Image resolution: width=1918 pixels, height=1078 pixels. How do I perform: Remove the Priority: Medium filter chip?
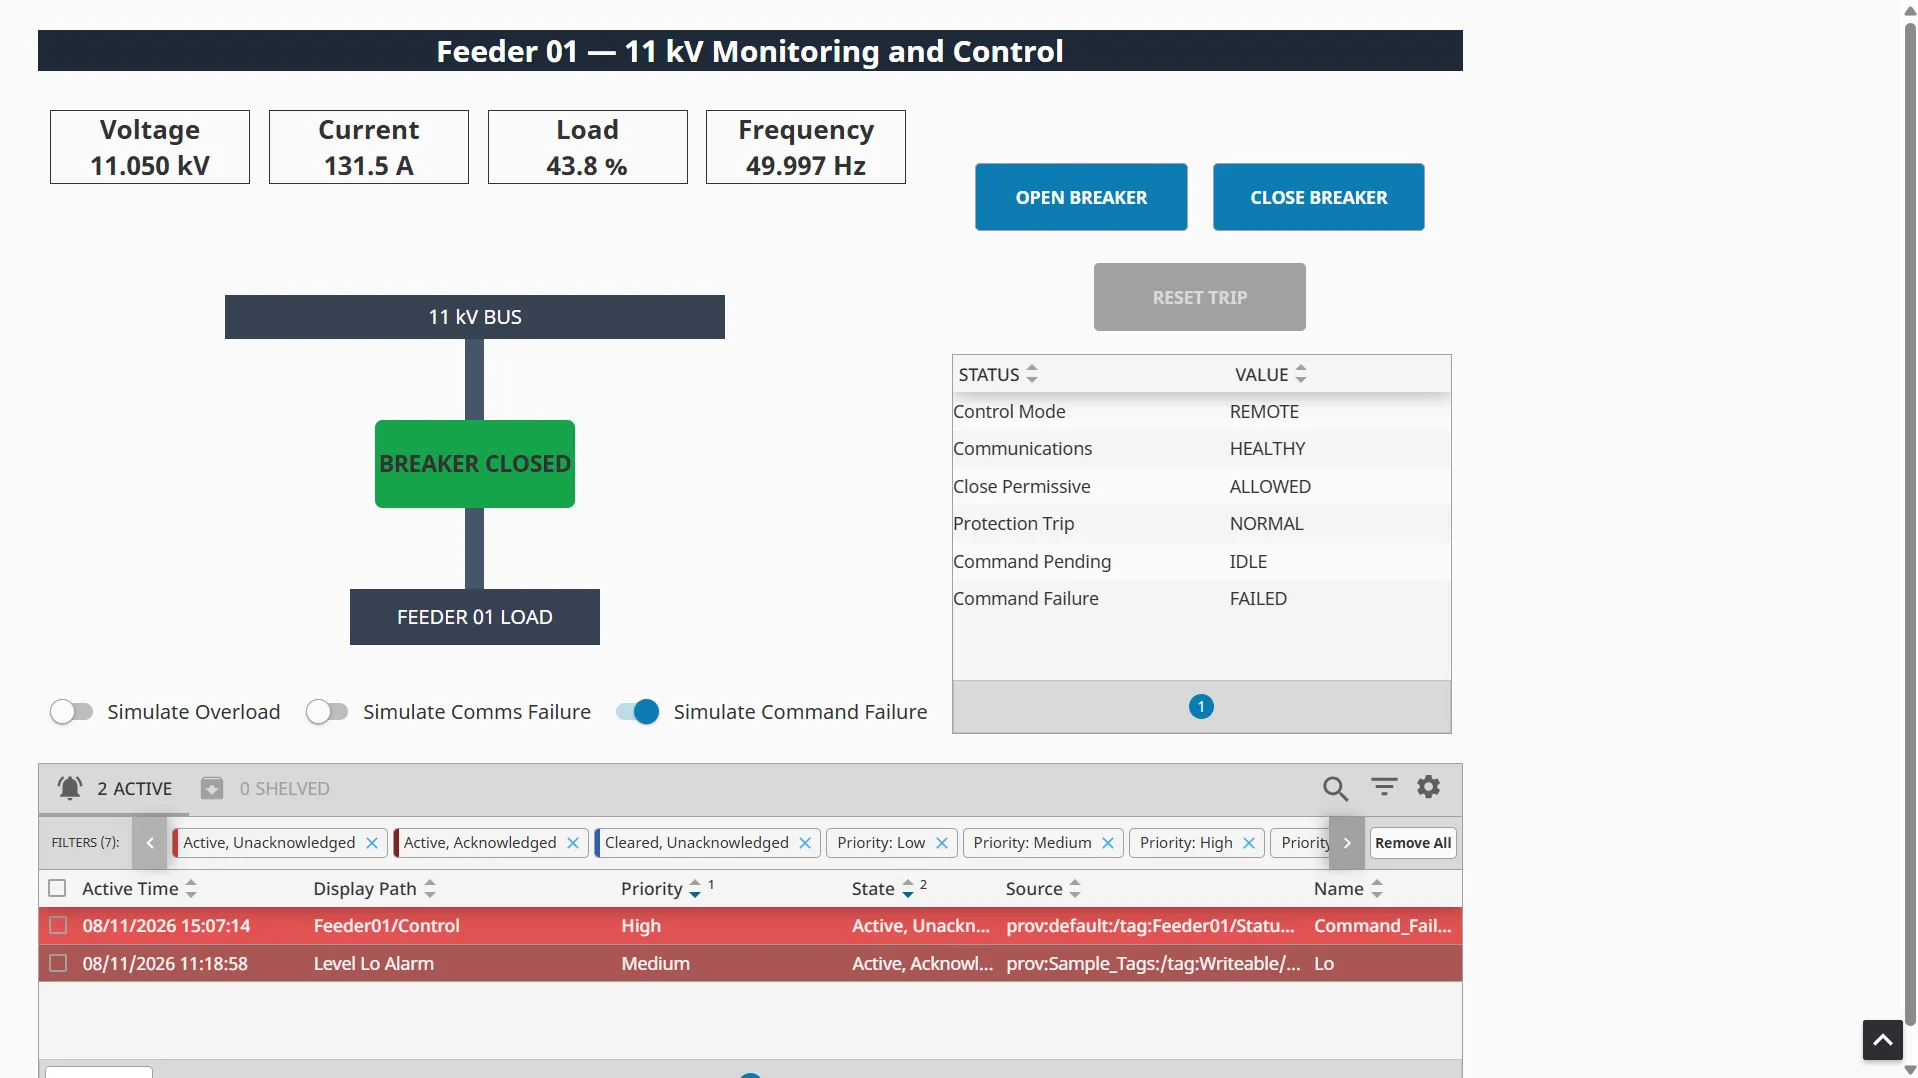point(1108,843)
